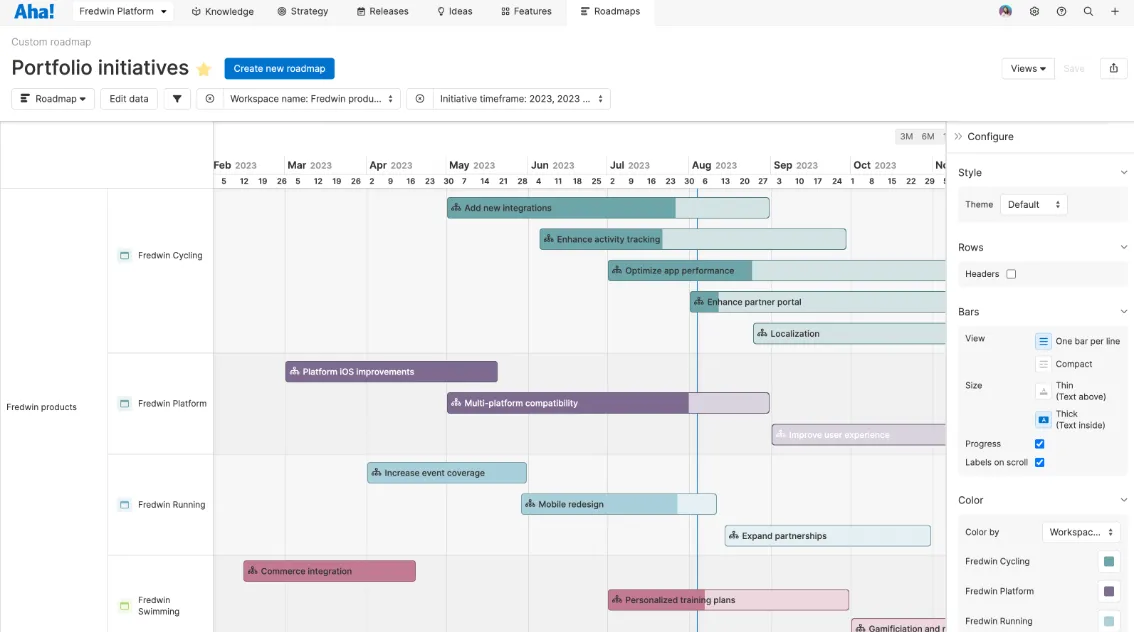This screenshot has width=1134, height=632.
Task: Collapse the Bars section
Action: [x=1123, y=312]
